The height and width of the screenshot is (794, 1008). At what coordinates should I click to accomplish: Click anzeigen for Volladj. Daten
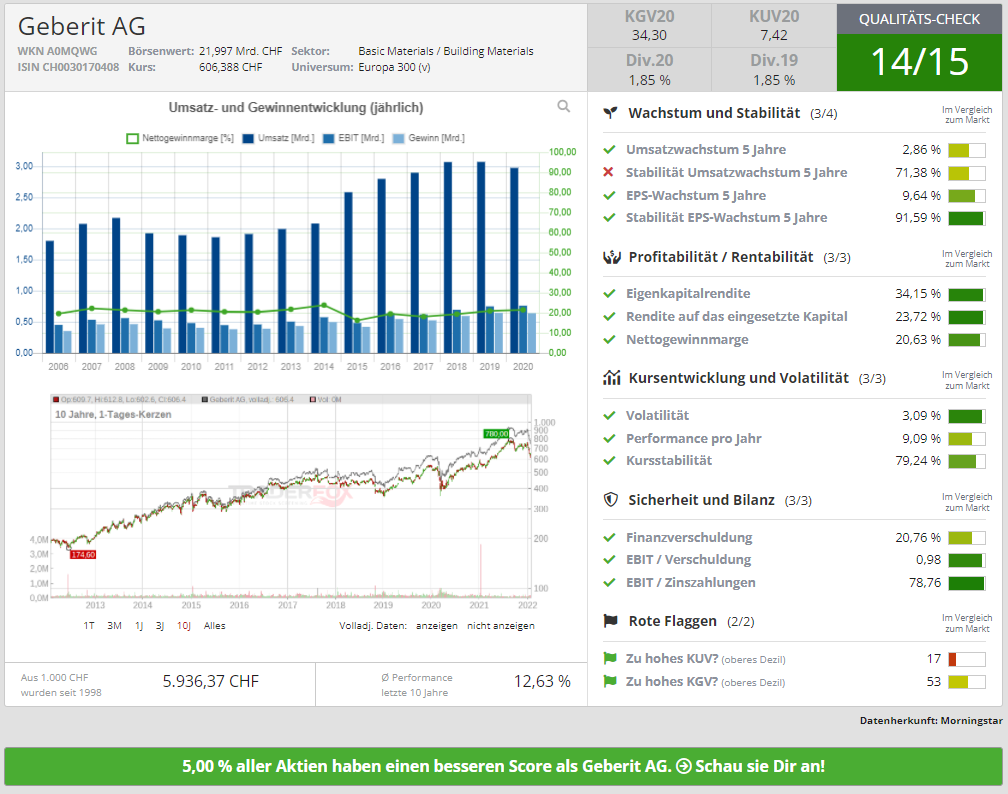coord(436,626)
